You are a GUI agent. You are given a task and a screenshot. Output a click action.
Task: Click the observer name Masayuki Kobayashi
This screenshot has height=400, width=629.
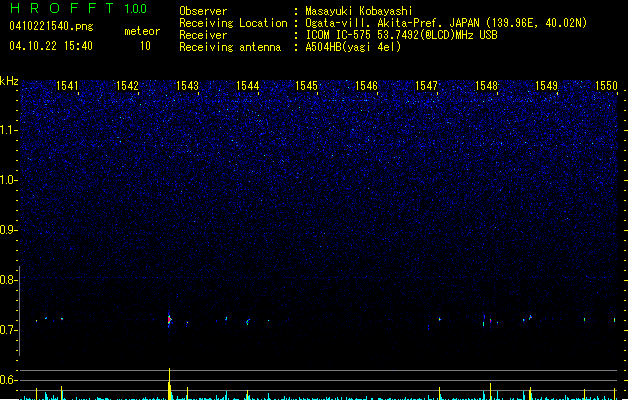[359, 11]
